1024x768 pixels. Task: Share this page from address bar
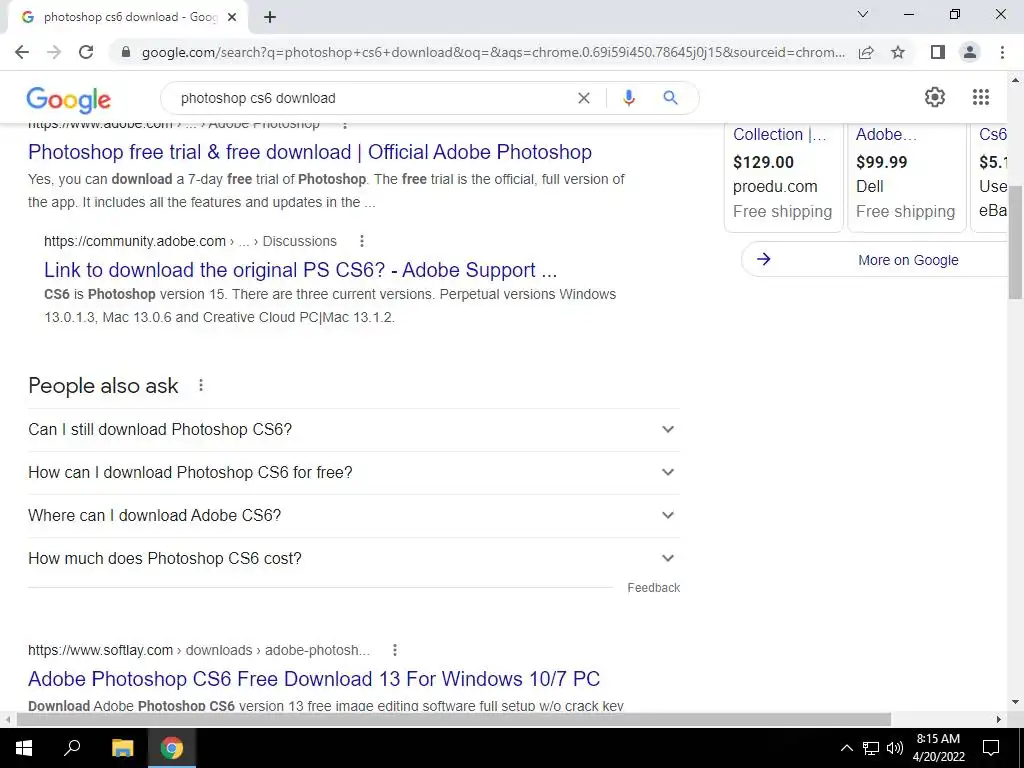point(866,52)
